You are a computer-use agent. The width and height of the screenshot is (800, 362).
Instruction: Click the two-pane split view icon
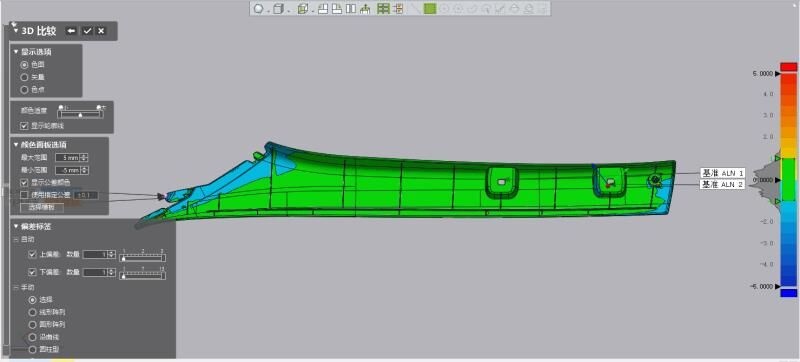click(351, 9)
